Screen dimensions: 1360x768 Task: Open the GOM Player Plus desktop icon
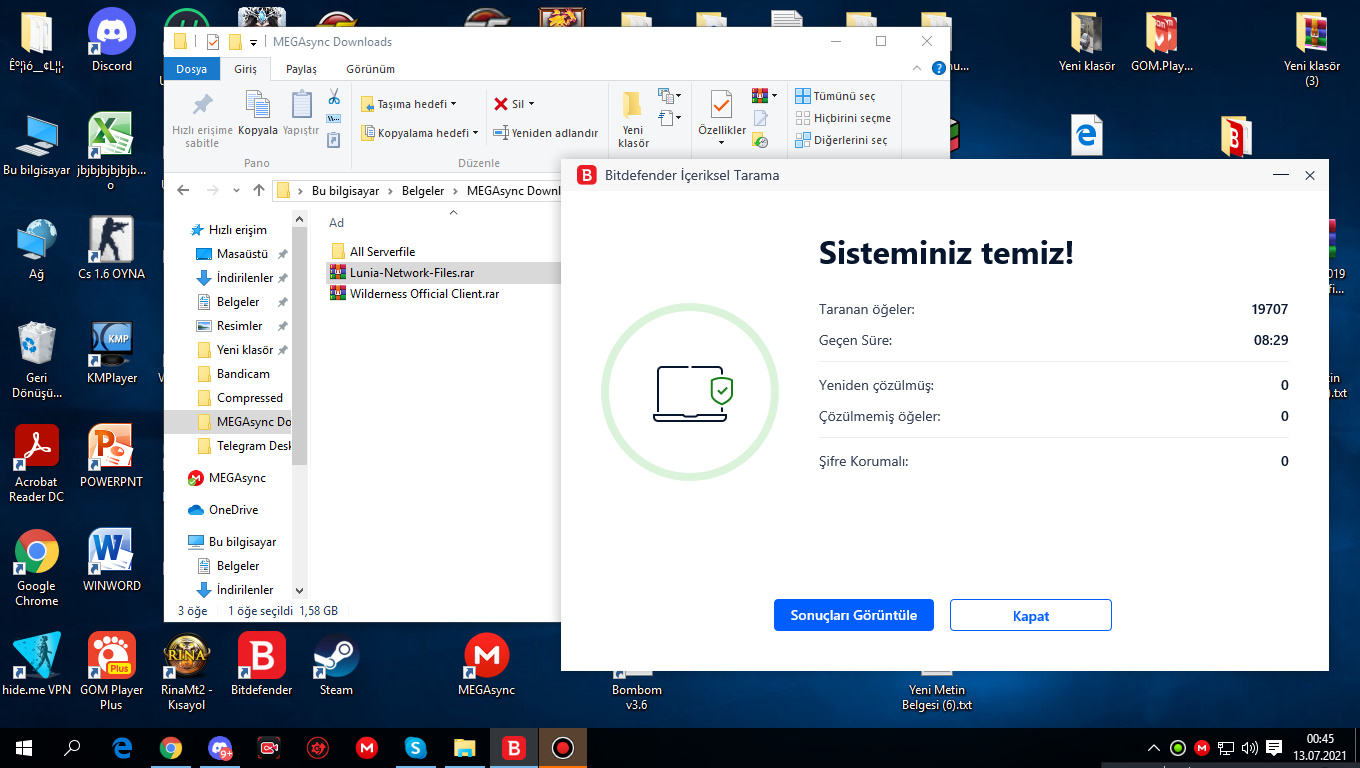click(112, 672)
